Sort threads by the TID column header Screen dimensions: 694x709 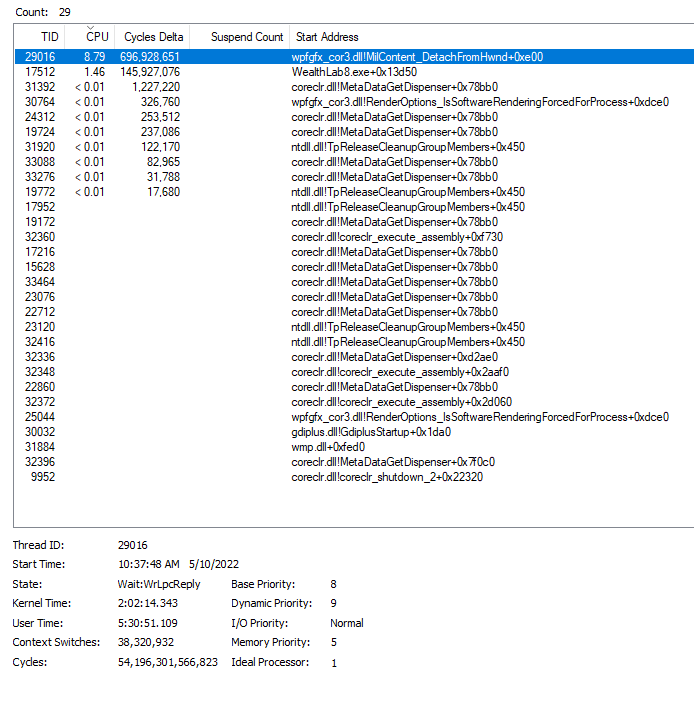48,37
